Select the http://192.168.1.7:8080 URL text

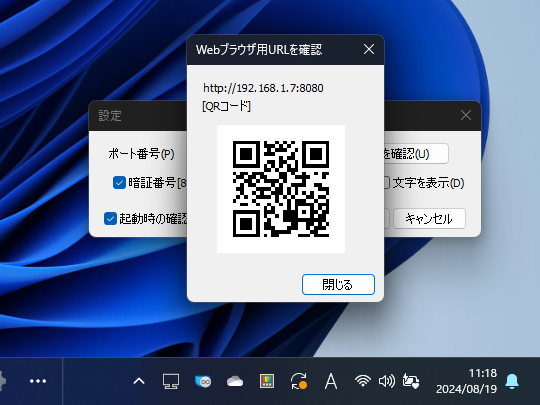[263, 88]
